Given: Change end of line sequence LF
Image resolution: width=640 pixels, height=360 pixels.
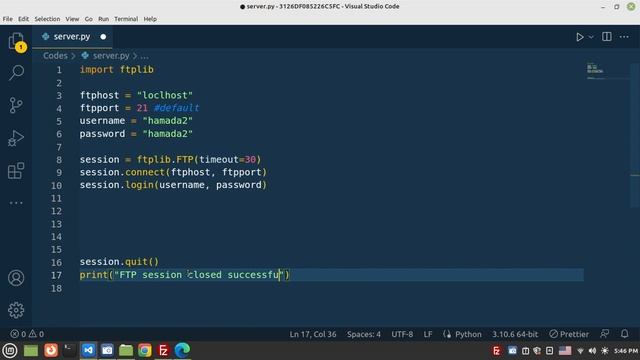Looking at the screenshot, I should (x=428, y=334).
